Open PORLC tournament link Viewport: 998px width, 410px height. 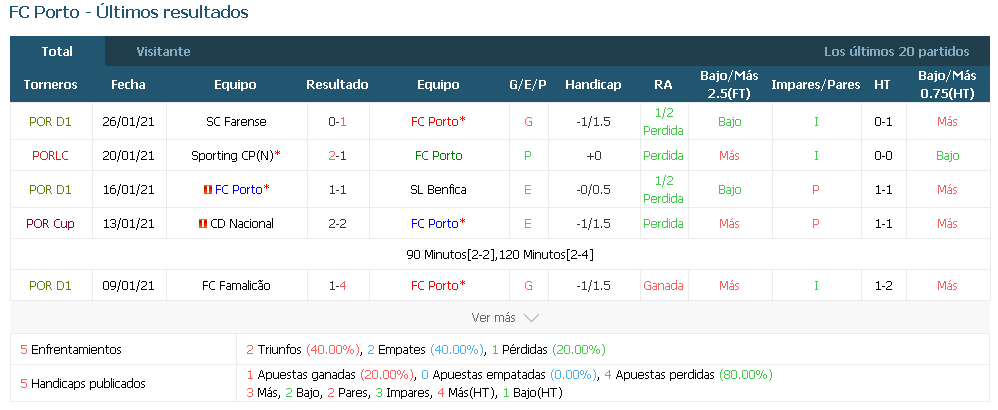pyautogui.click(x=50, y=155)
